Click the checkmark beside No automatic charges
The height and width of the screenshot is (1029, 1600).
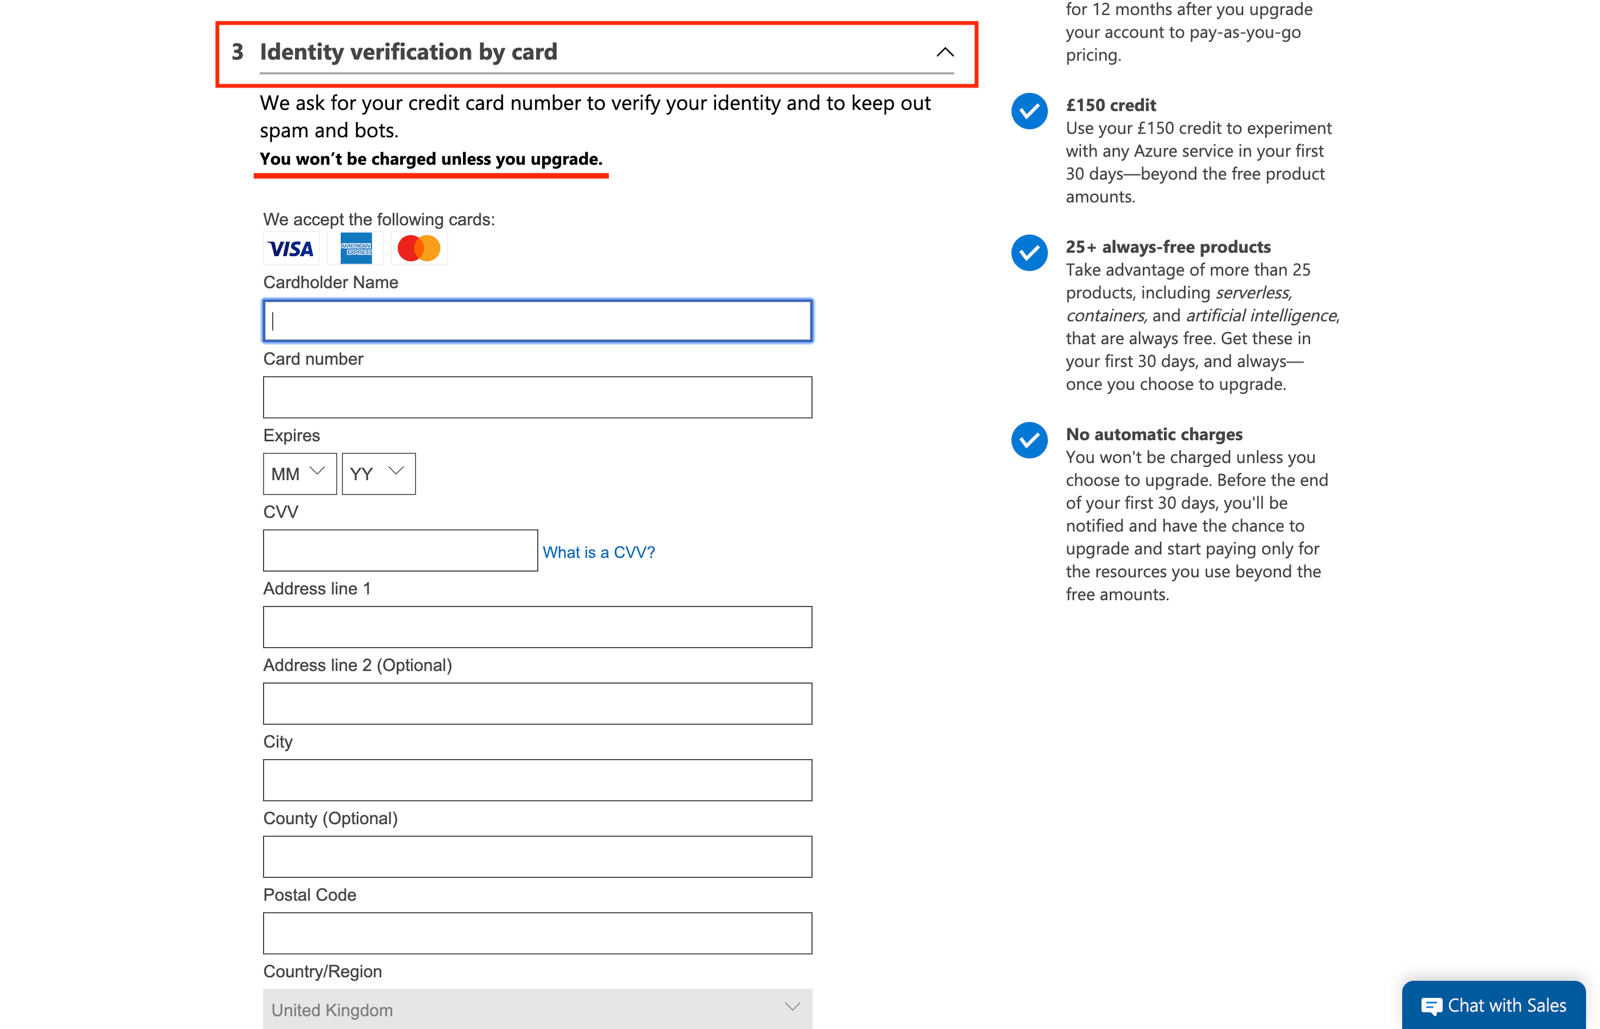pyautogui.click(x=1029, y=440)
